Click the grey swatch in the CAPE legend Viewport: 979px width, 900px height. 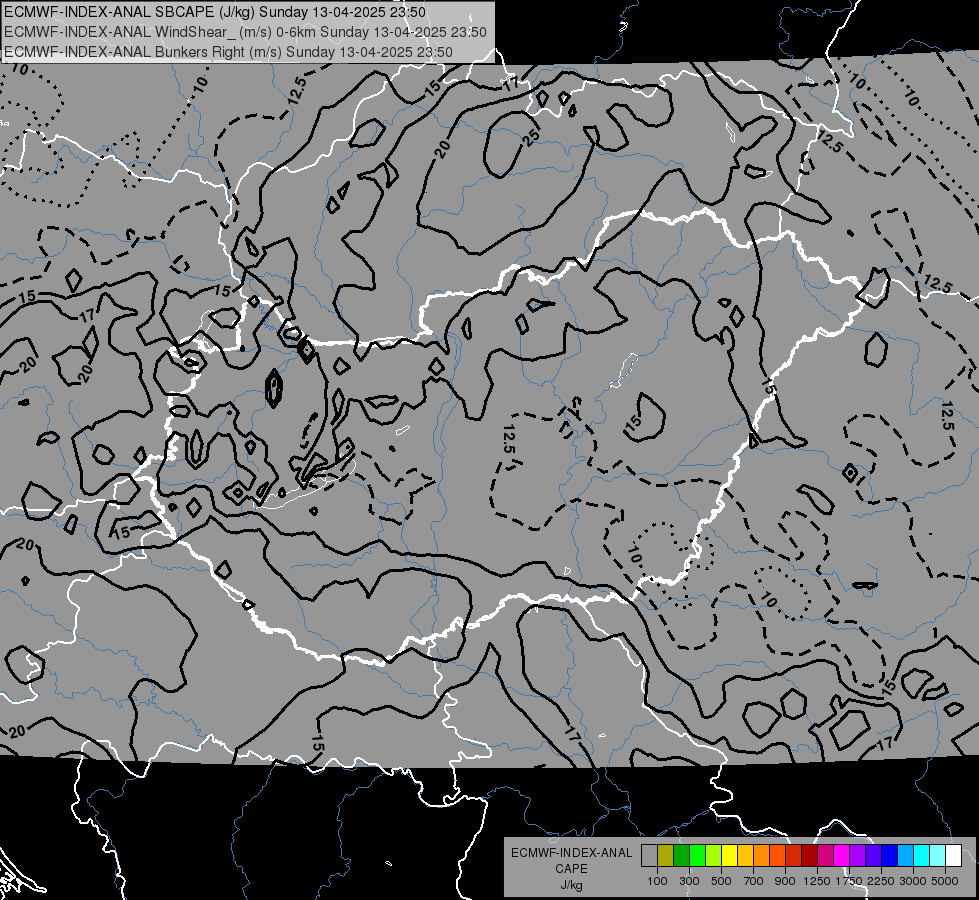click(649, 856)
